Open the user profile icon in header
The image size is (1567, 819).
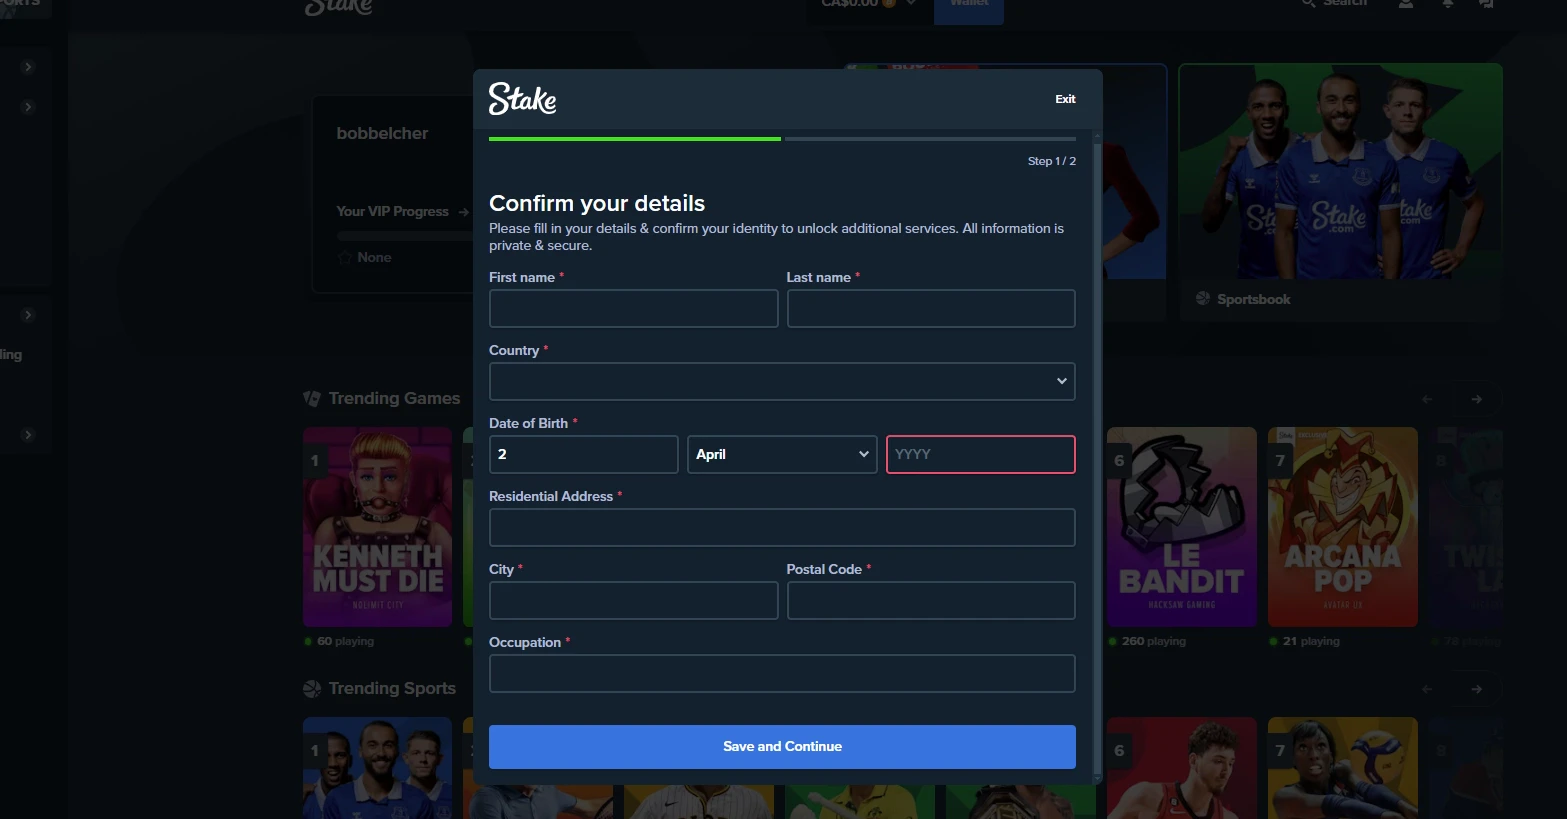click(1406, 4)
